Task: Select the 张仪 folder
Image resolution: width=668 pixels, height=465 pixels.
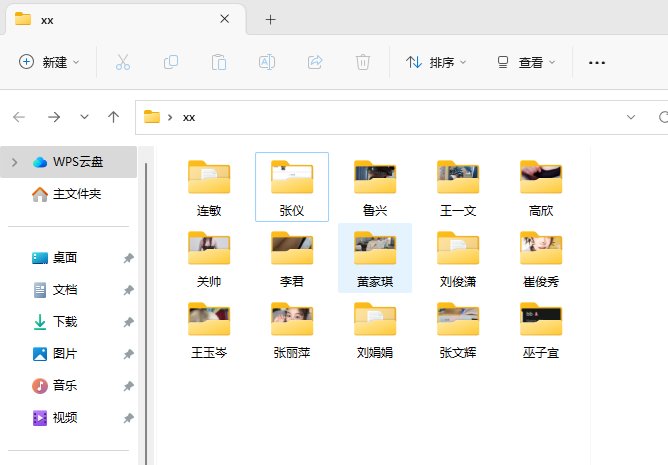Action: click(x=292, y=188)
